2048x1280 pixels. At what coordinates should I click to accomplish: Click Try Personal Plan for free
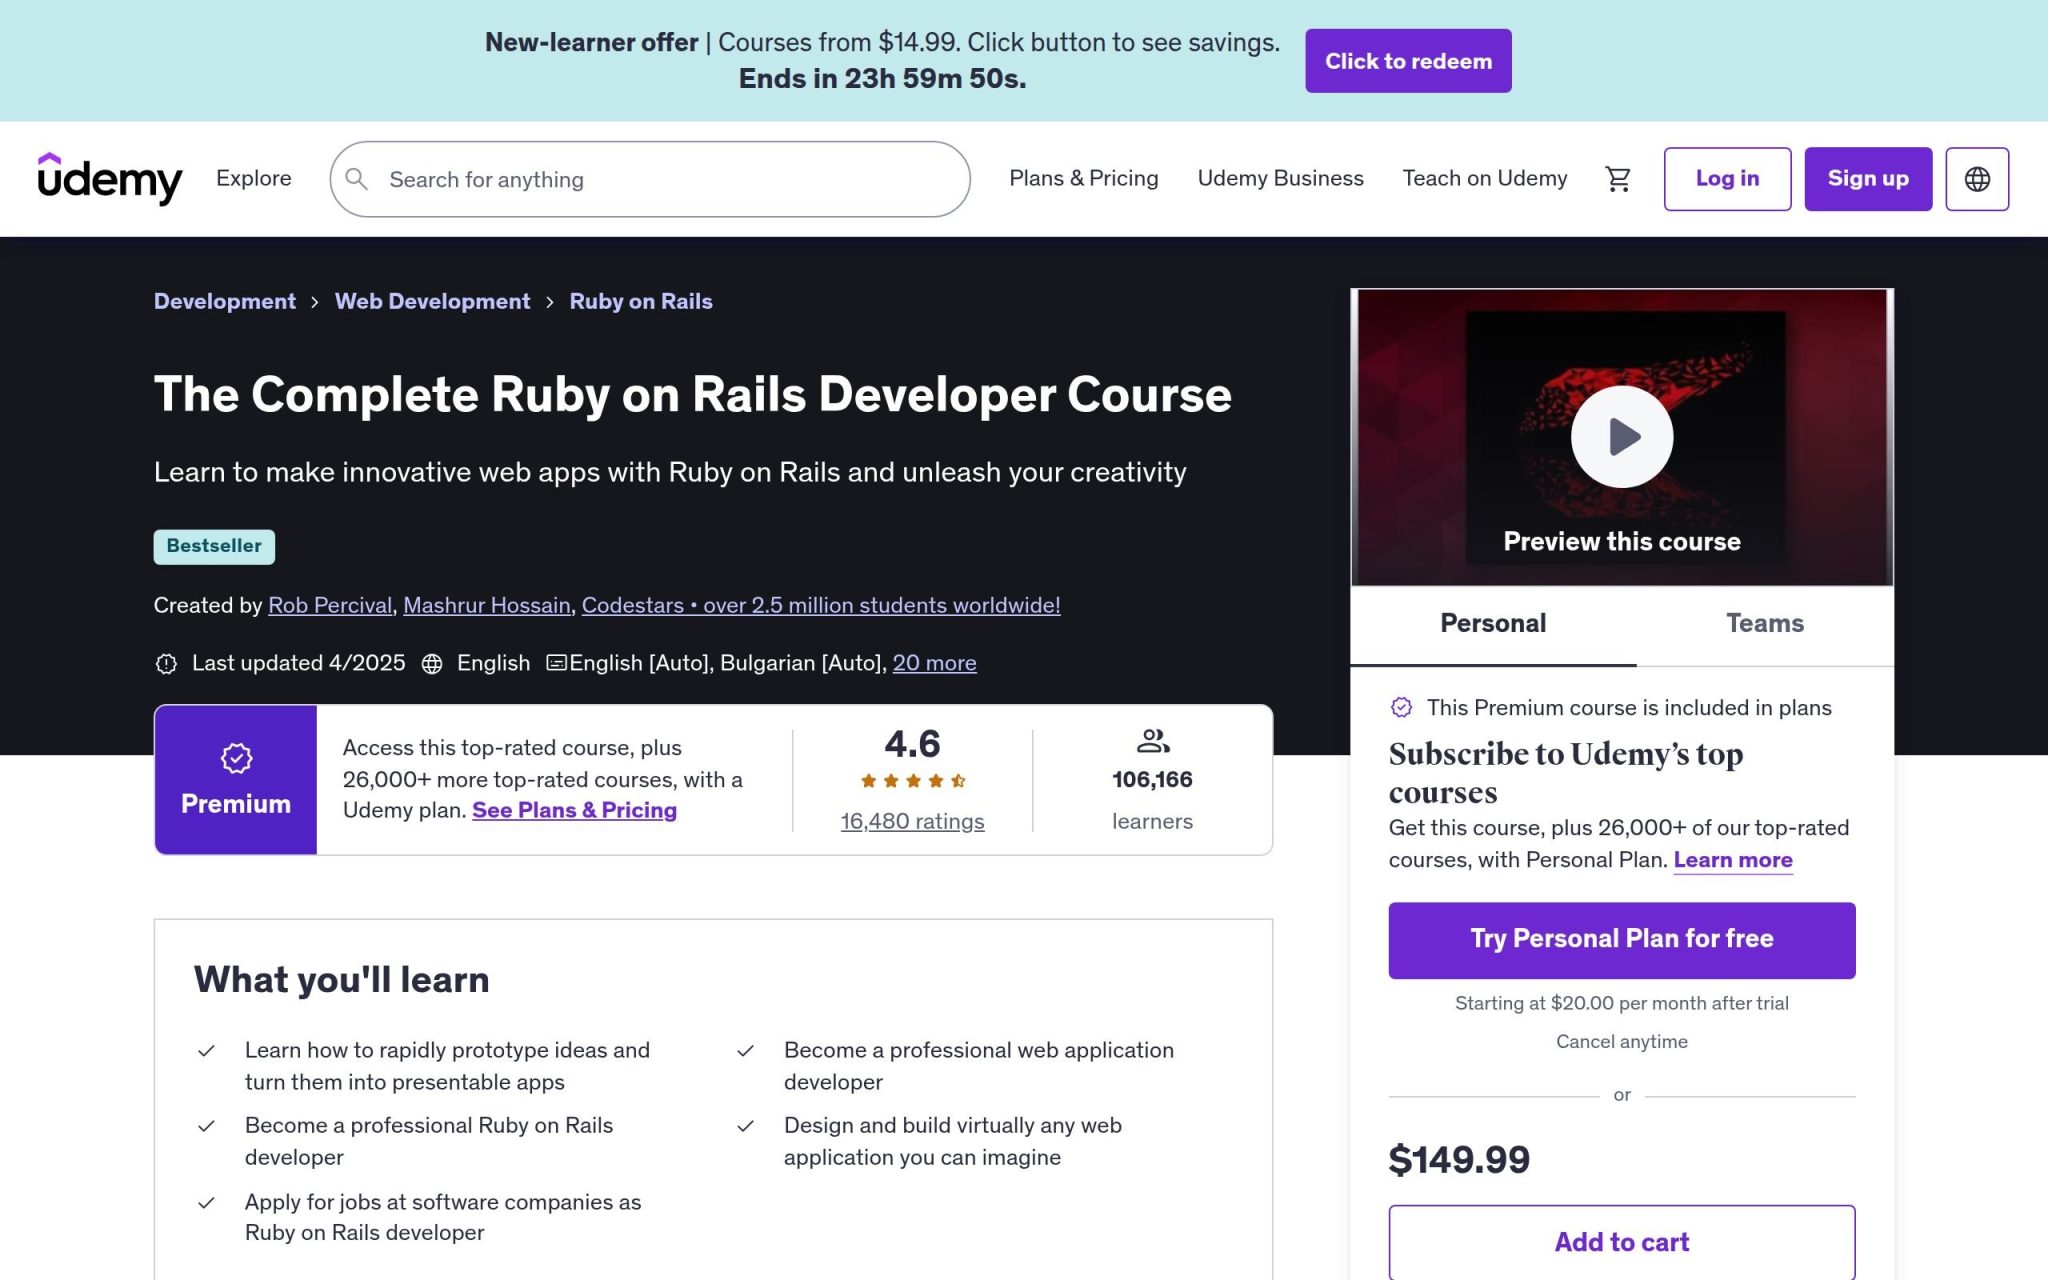[1621, 940]
